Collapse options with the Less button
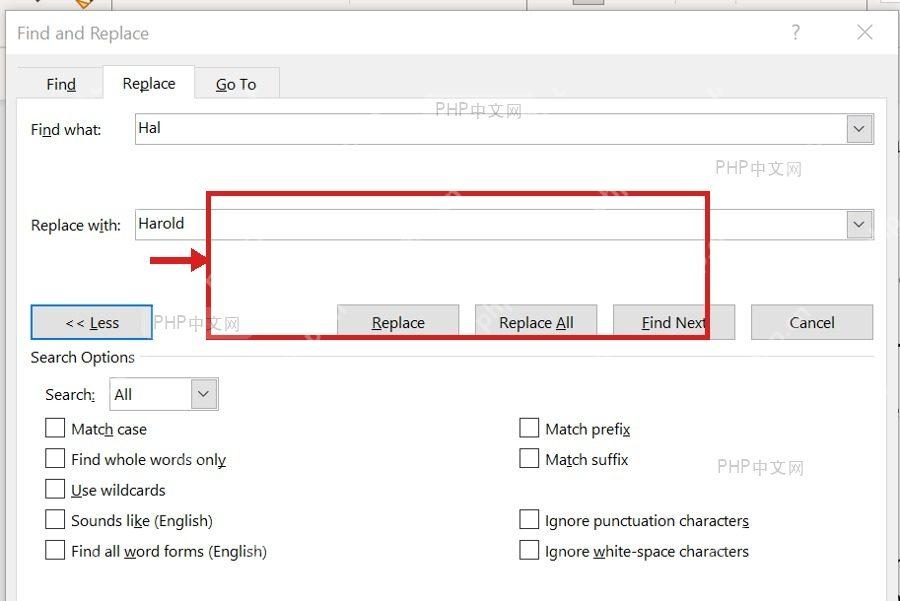This screenshot has height=601, width=900. point(92,323)
